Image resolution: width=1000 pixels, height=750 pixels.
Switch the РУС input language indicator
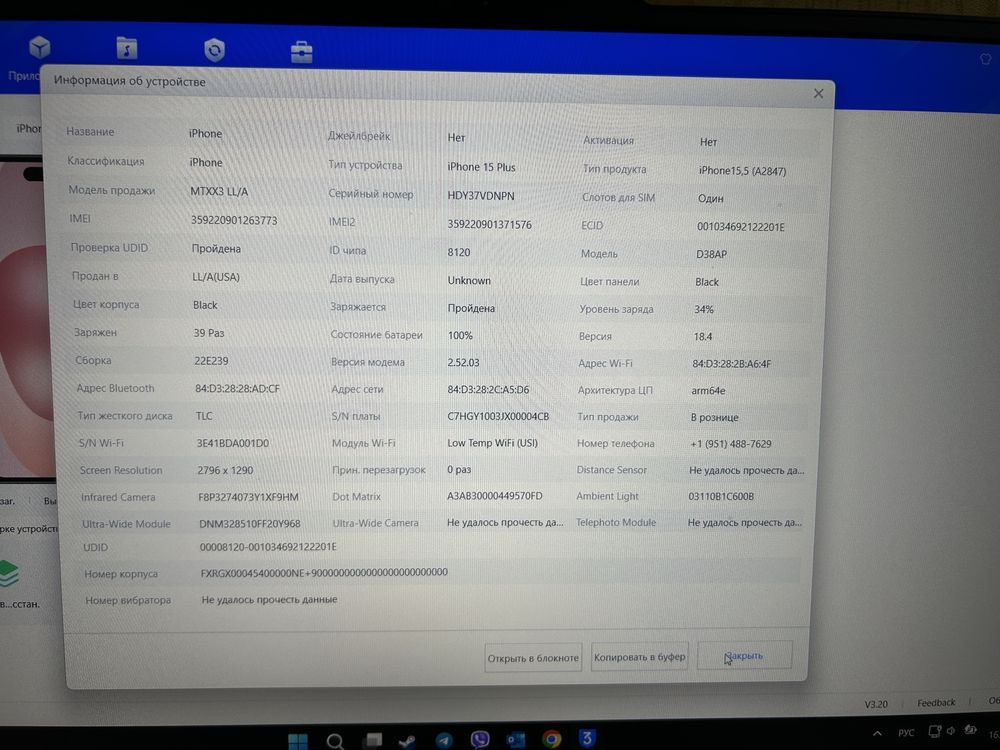point(906,733)
